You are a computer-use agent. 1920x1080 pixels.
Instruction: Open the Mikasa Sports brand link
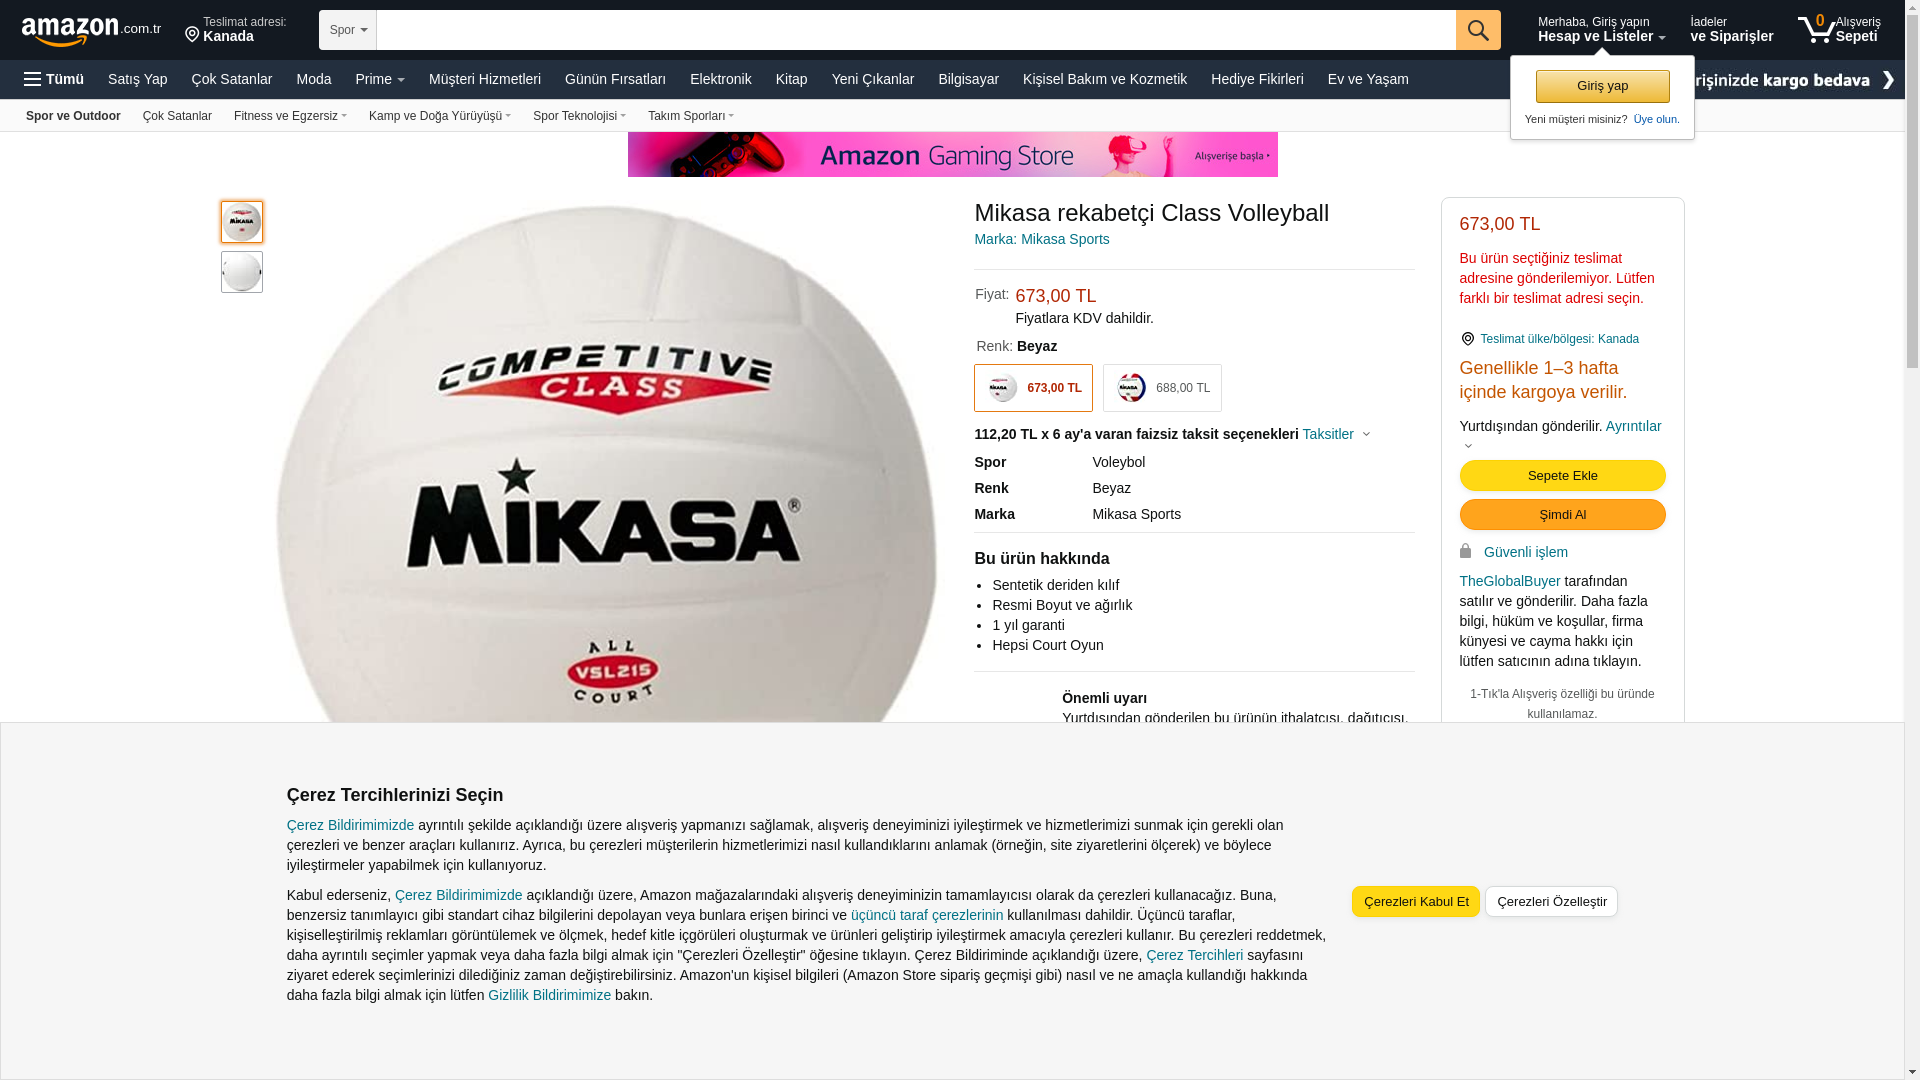coord(1041,239)
